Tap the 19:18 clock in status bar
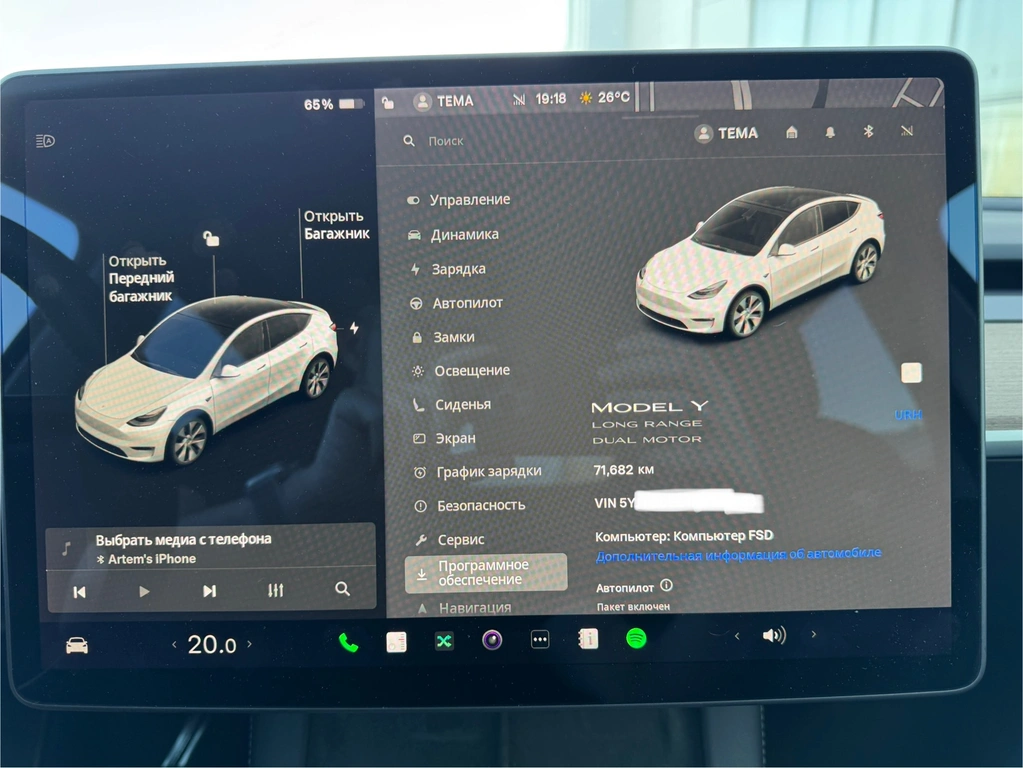This screenshot has height=768, width=1023. click(551, 99)
